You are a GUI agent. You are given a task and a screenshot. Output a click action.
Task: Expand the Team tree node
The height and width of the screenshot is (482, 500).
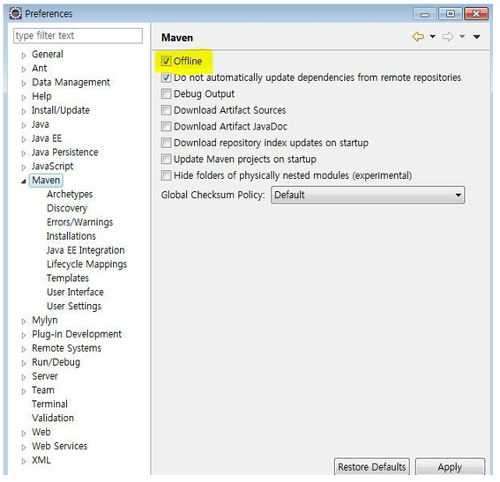(x=24, y=391)
